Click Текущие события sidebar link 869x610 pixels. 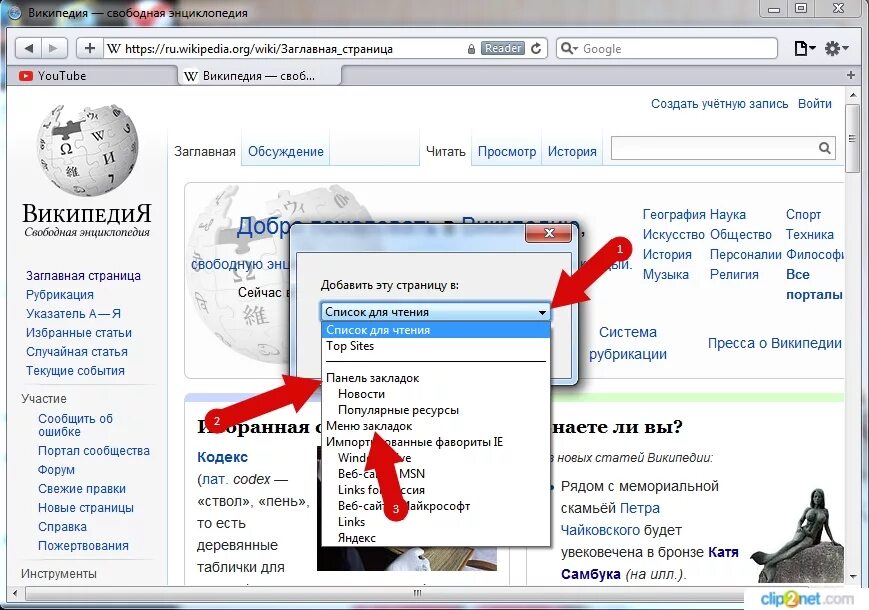pyautogui.click(x=75, y=371)
